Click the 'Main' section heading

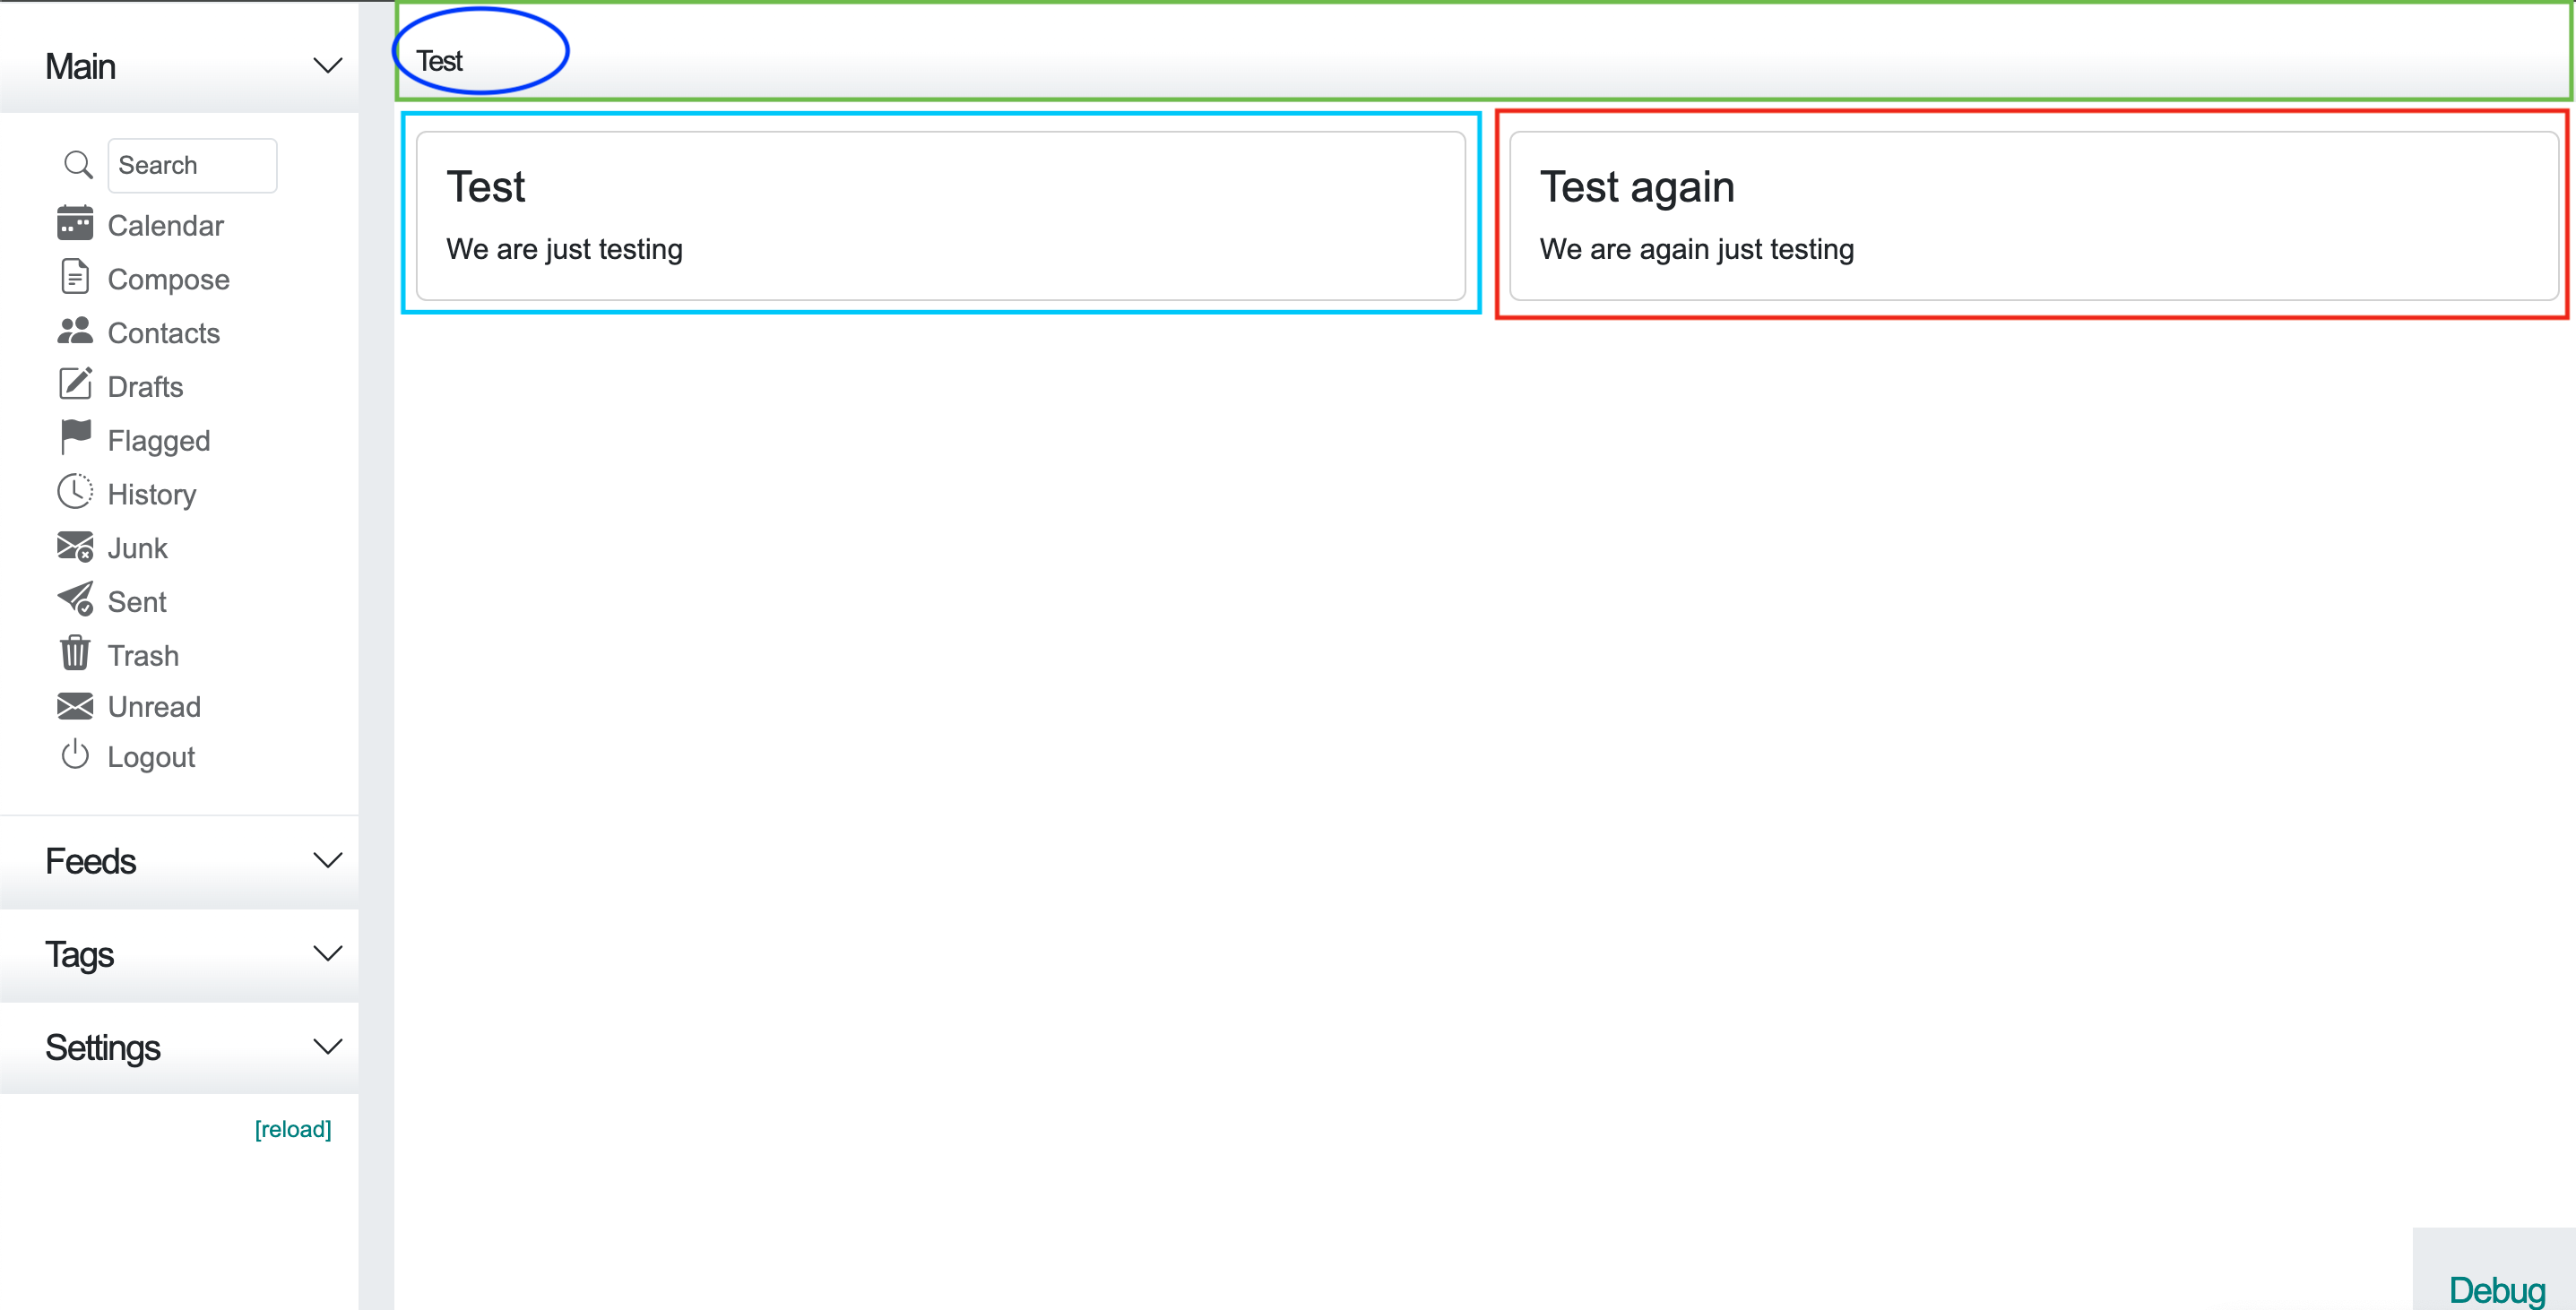80,67
